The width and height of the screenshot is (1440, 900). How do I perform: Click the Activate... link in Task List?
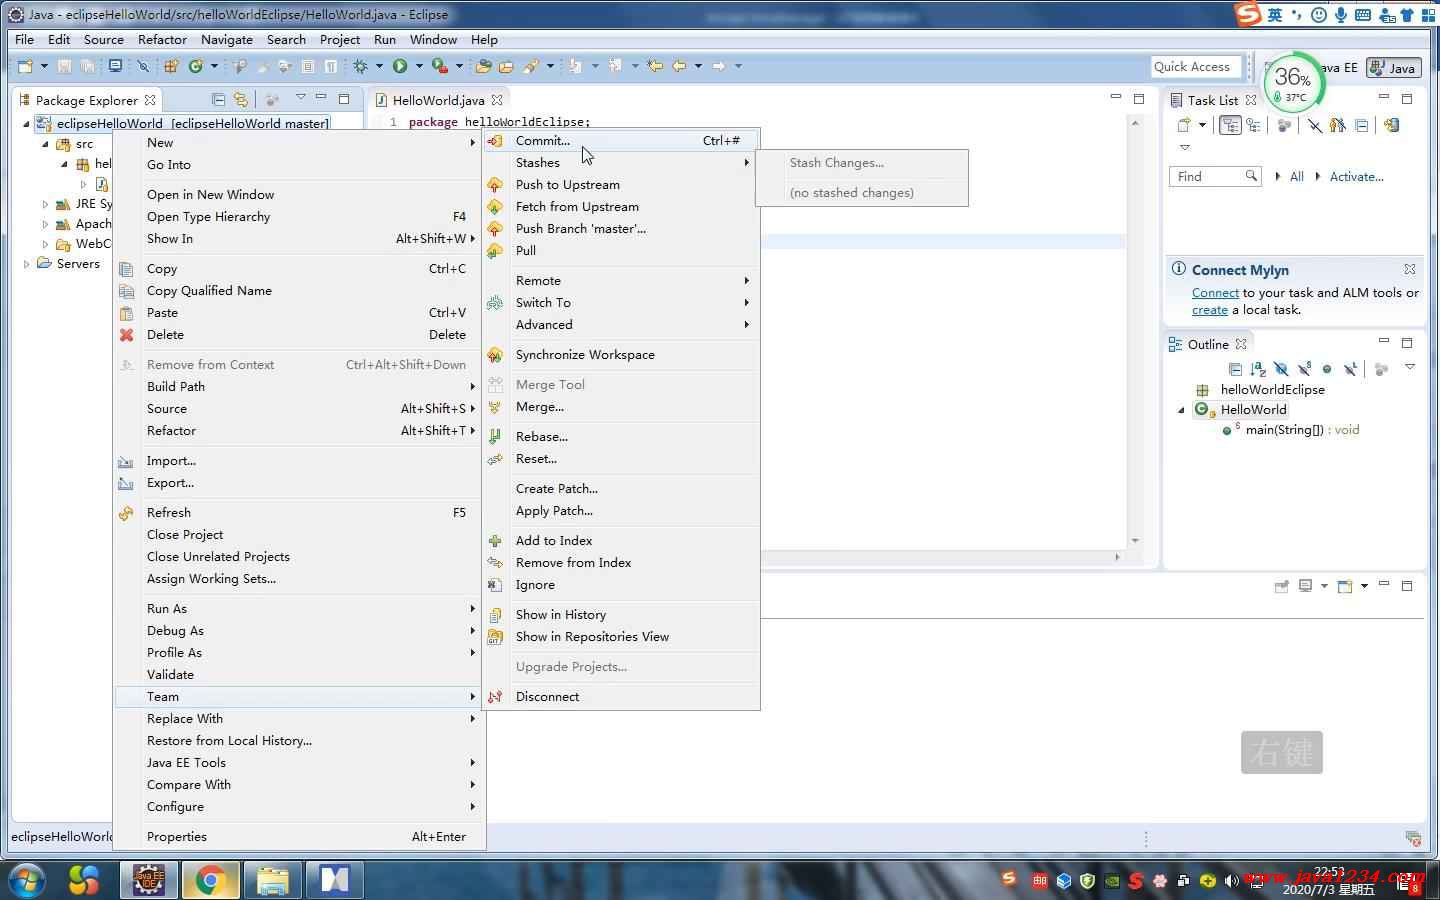[1356, 177]
